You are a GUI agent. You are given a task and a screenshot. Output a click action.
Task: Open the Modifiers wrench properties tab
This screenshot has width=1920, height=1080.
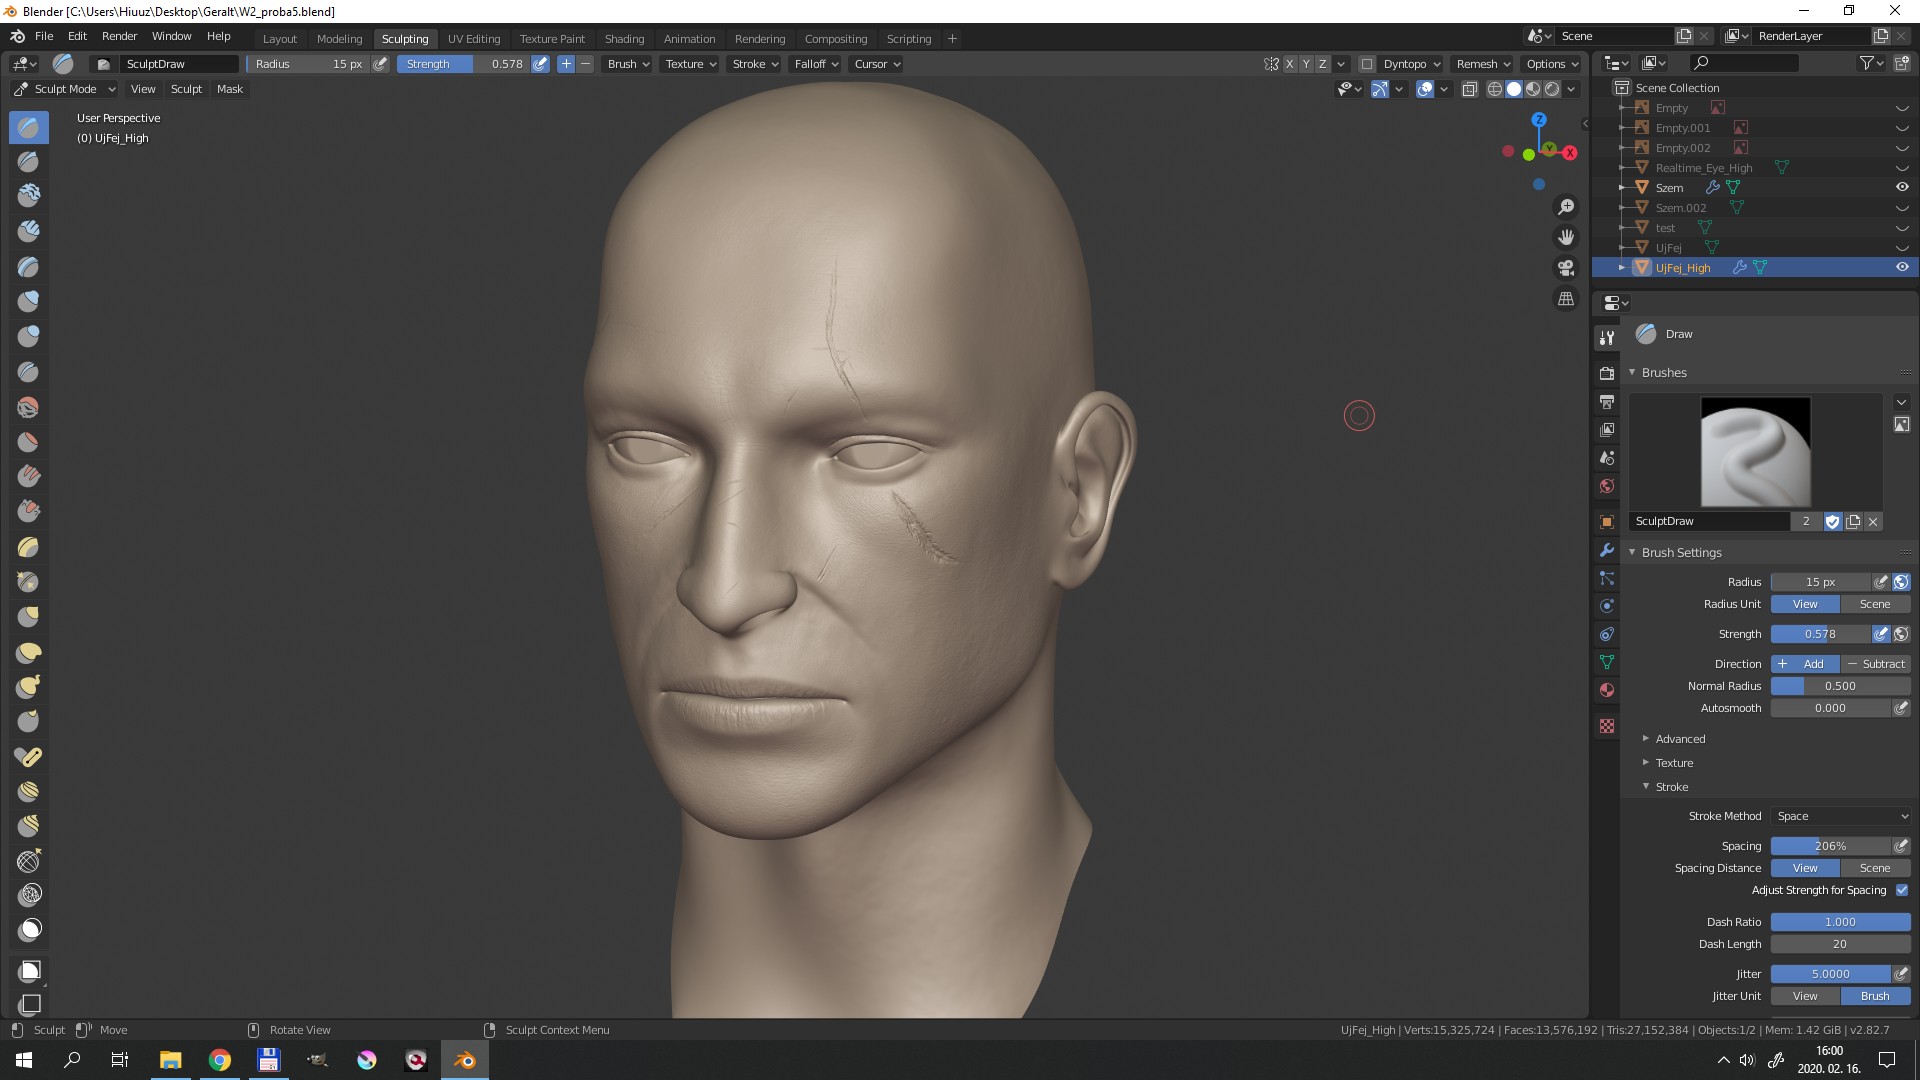tap(1607, 550)
